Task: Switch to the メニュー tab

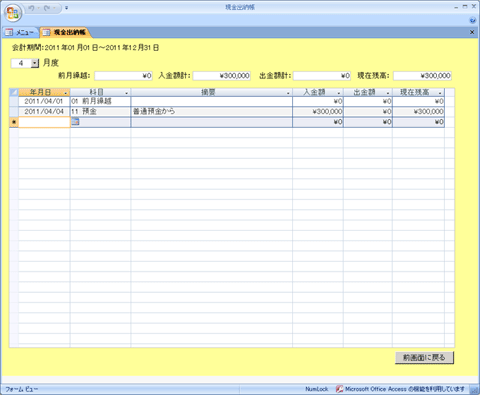Action: 20,32
